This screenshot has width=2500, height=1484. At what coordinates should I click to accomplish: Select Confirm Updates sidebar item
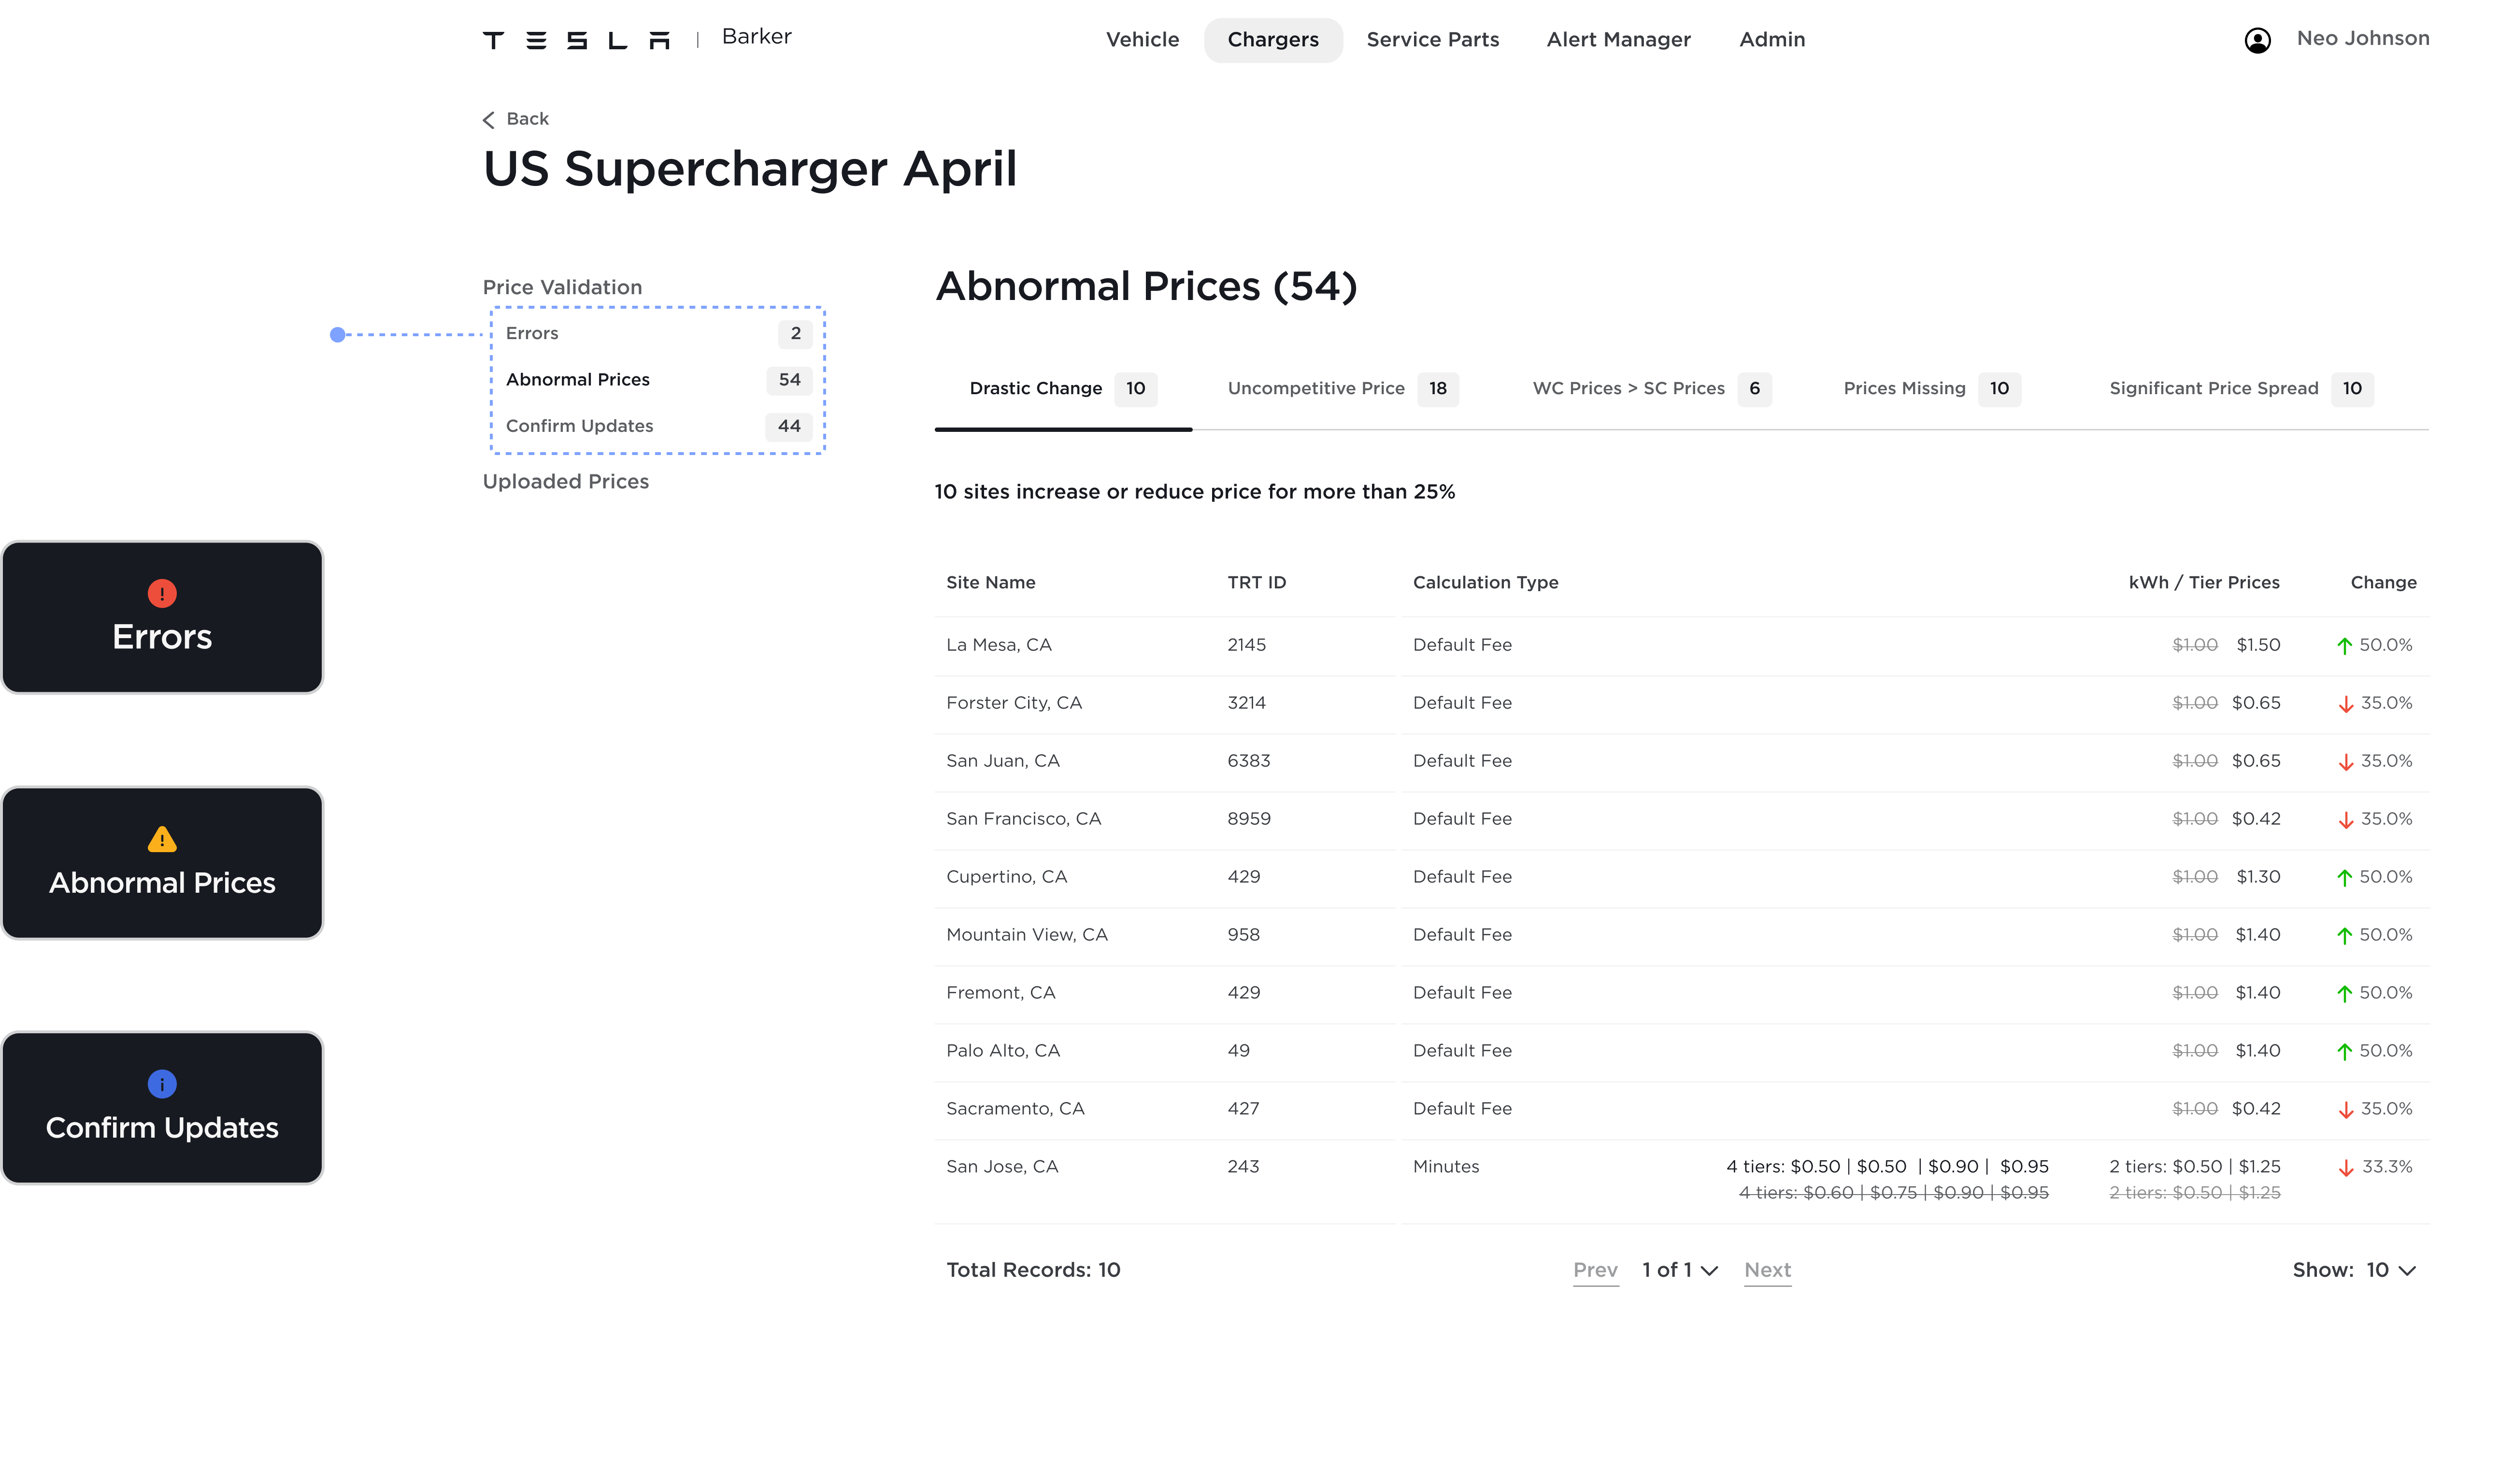[x=658, y=426]
